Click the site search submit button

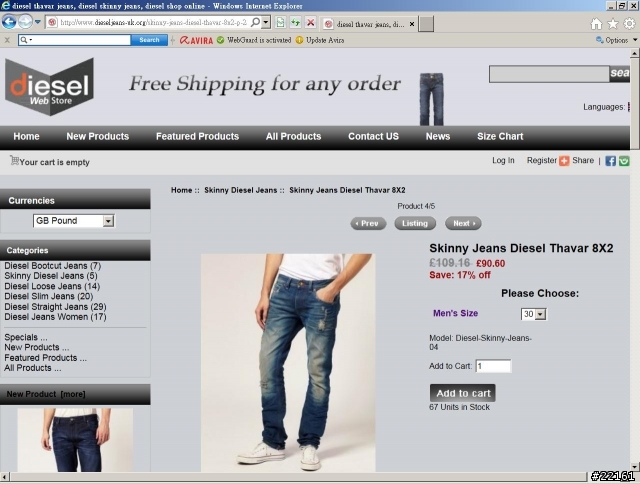coord(620,73)
